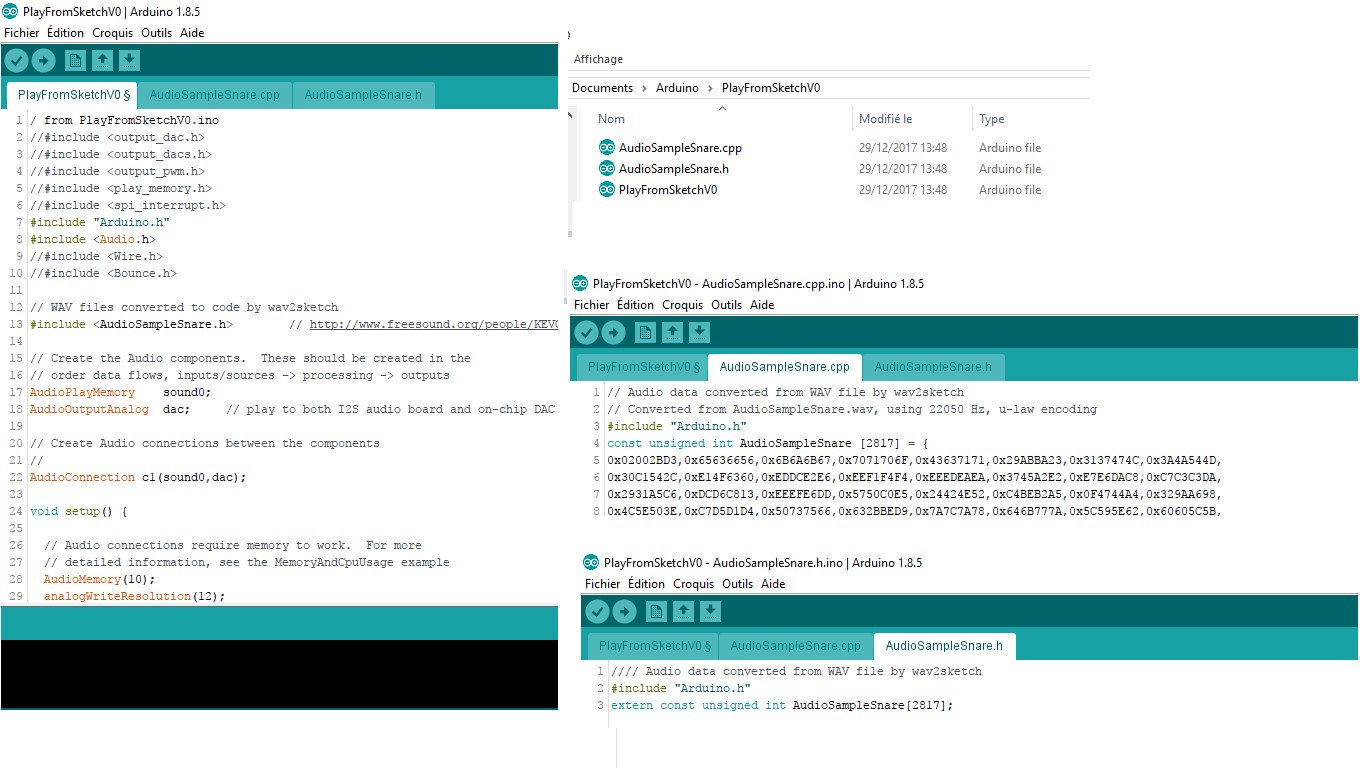Click the Arduino file icon beside PlayFromSketchV0 in Explorer
The image size is (1366, 768).
click(606, 190)
